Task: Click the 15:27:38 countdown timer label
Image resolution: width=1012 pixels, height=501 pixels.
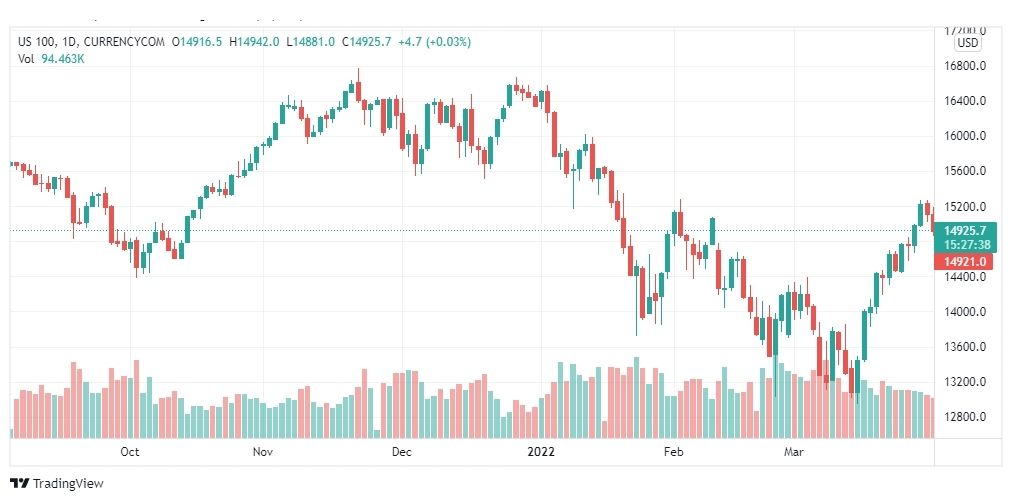Action: point(965,245)
